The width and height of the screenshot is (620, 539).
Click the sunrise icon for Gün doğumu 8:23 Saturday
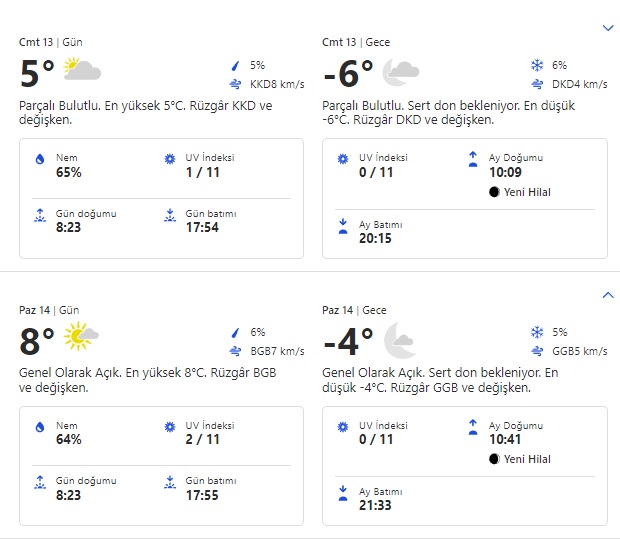pyautogui.click(x=40, y=214)
